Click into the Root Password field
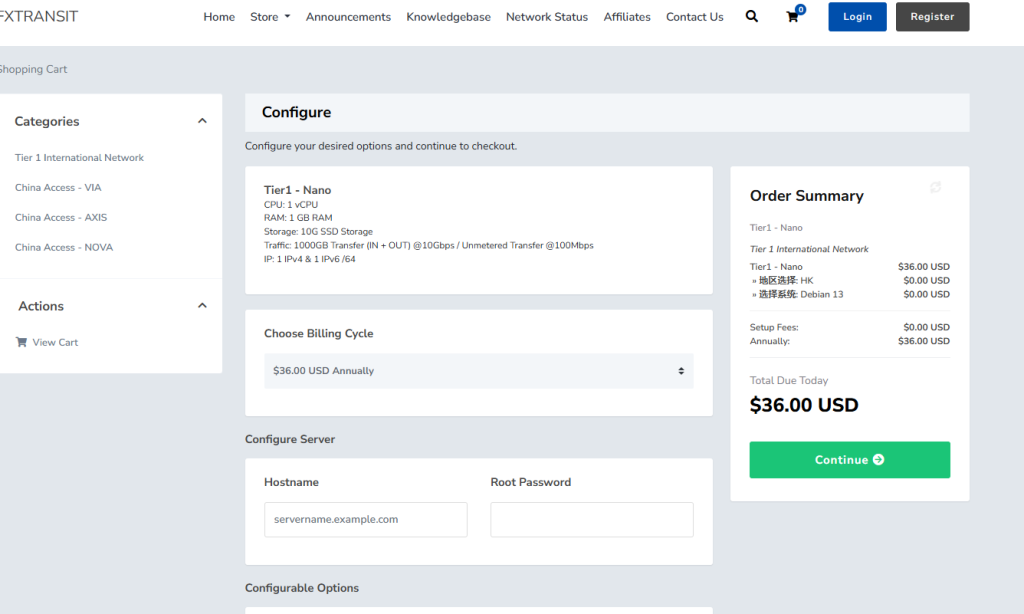1024x614 pixels. click(591, 520)
